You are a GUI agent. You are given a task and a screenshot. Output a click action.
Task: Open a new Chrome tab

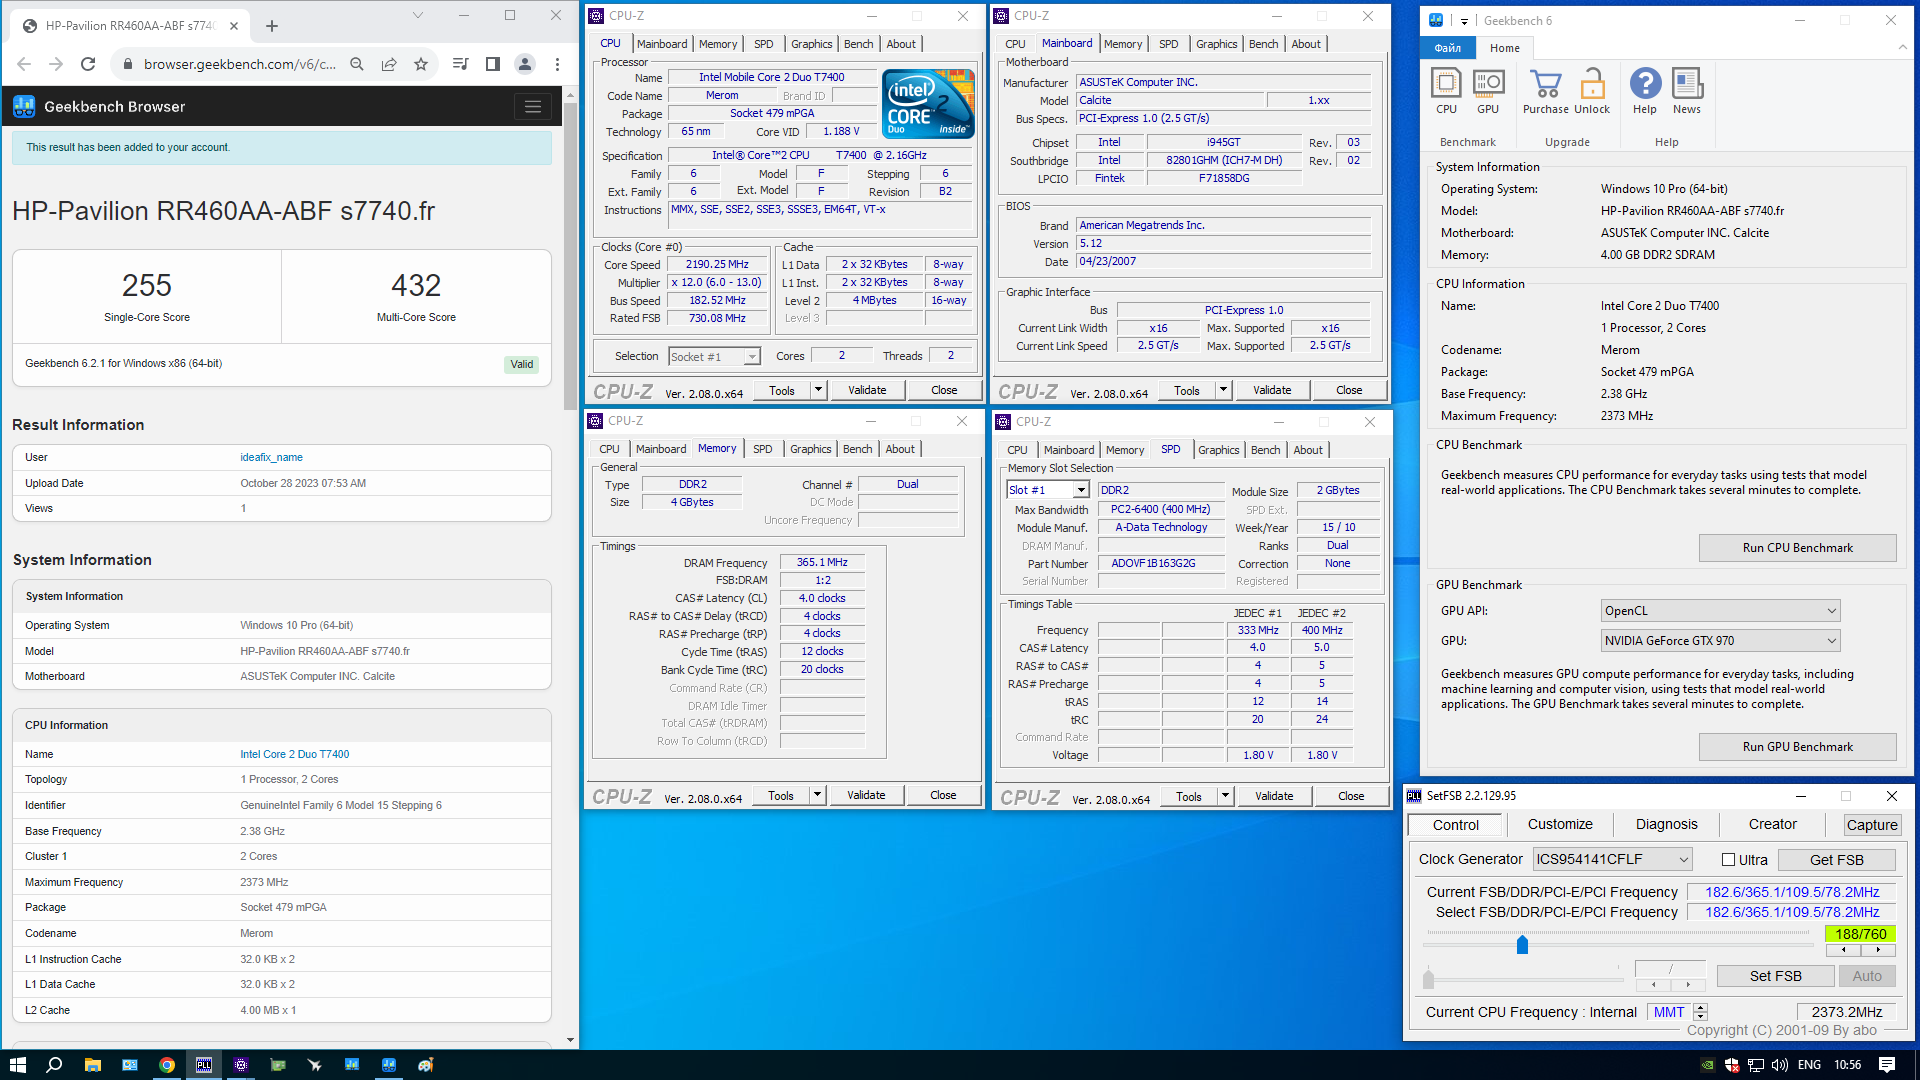pyautogui.click(x=272, y=26)
